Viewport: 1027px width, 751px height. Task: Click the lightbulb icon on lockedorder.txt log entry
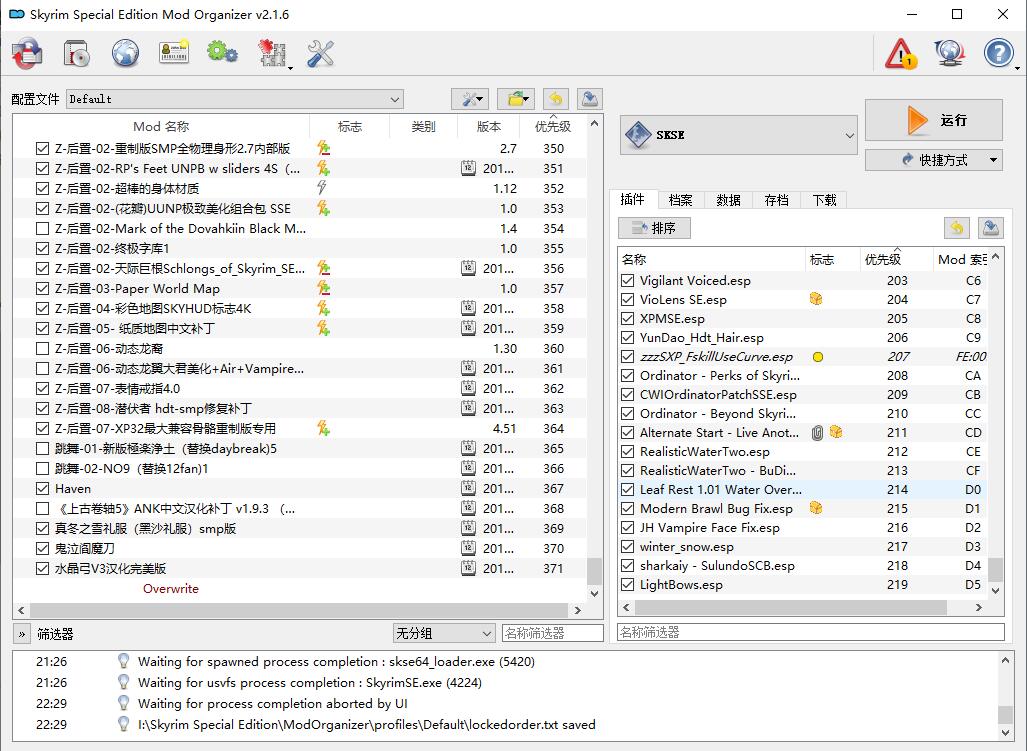(123, 724)
